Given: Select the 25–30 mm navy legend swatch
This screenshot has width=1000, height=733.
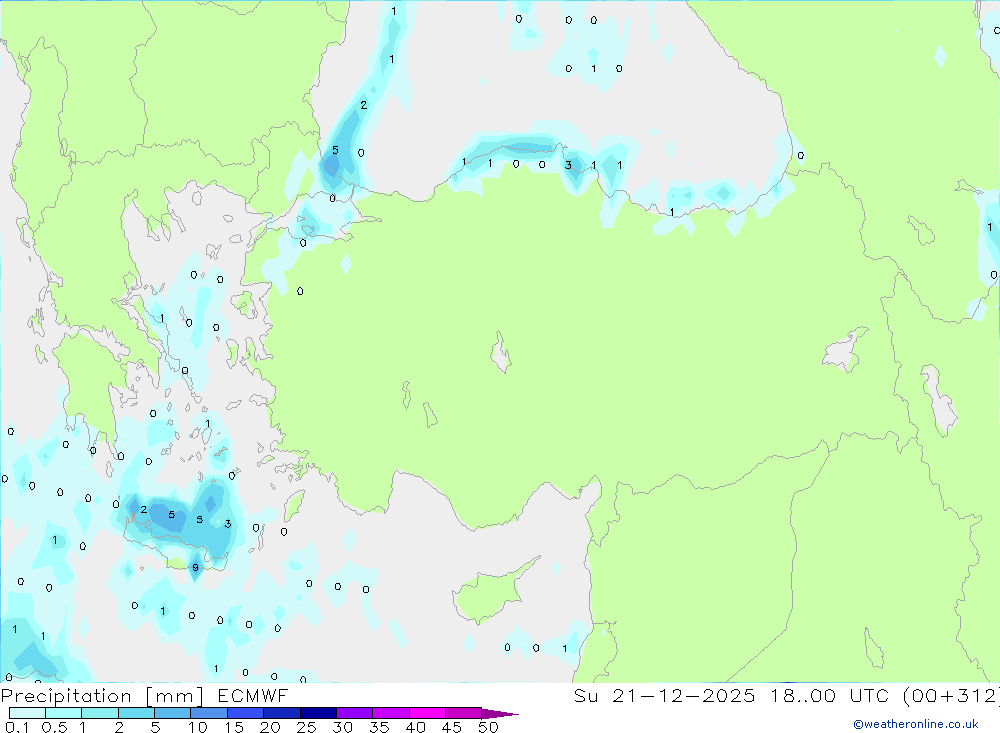Looking at the screenshot, I should 318,713.
